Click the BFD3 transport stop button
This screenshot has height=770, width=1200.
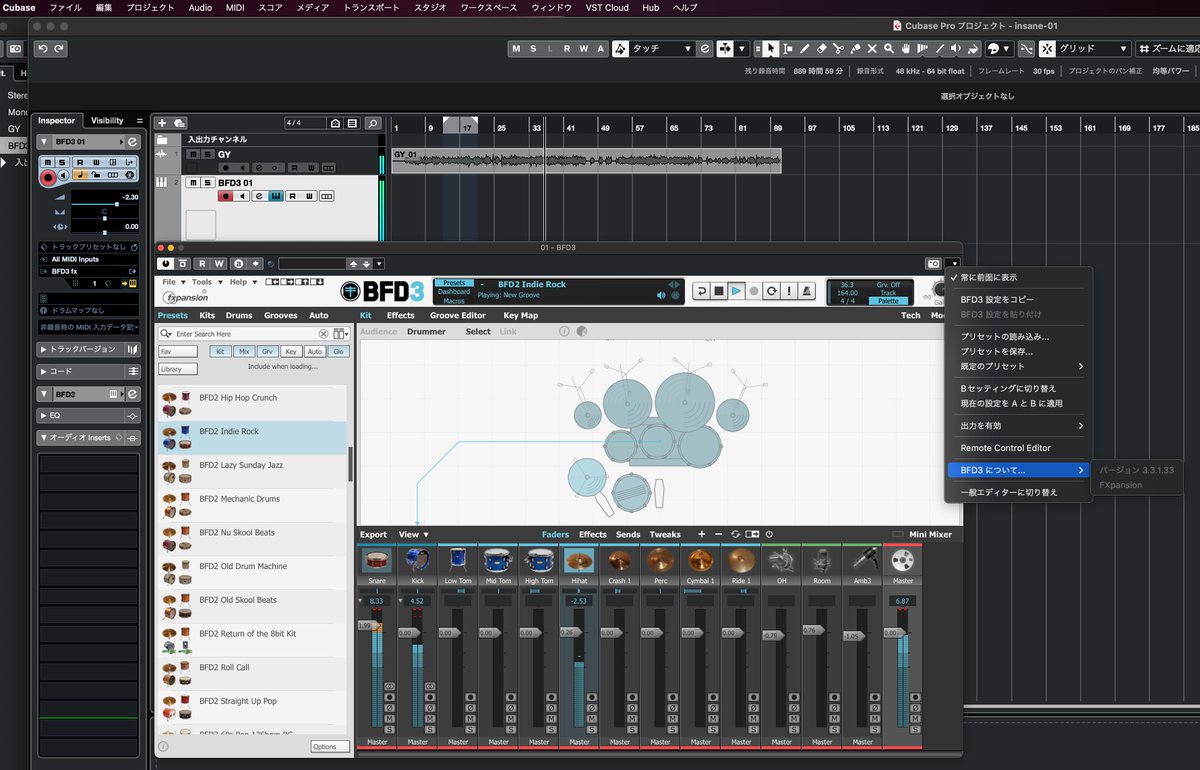719,291
